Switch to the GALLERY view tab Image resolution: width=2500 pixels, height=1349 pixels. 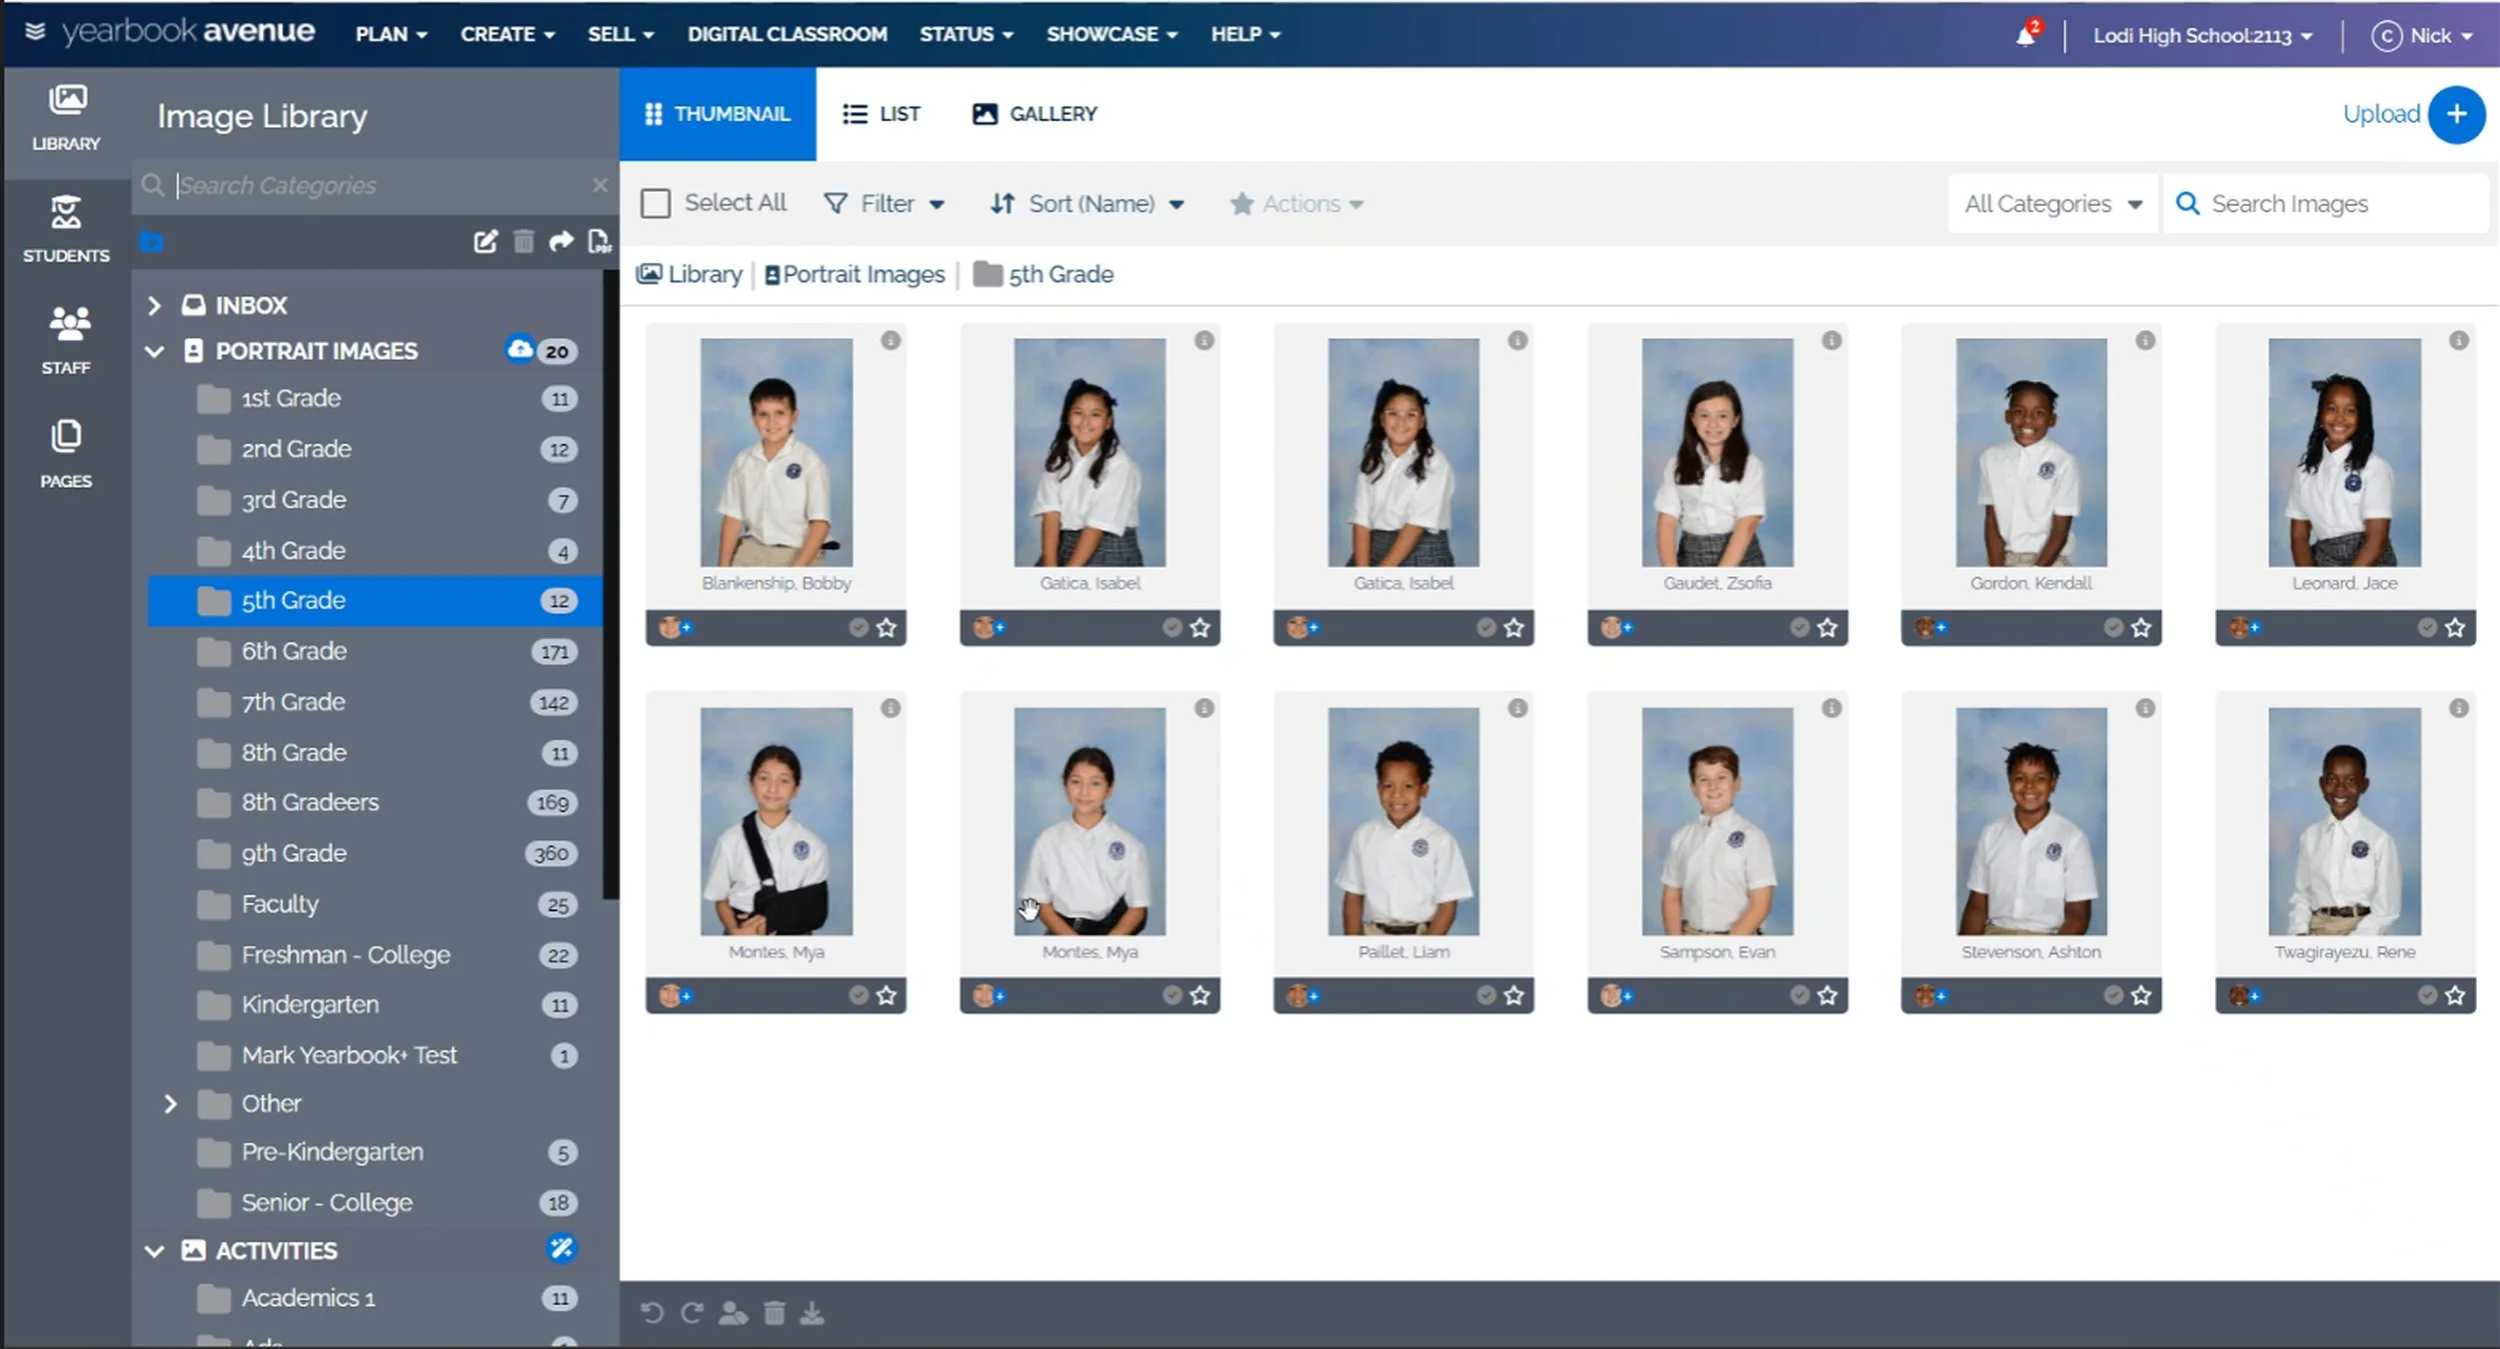click(x=1034, y=114)
